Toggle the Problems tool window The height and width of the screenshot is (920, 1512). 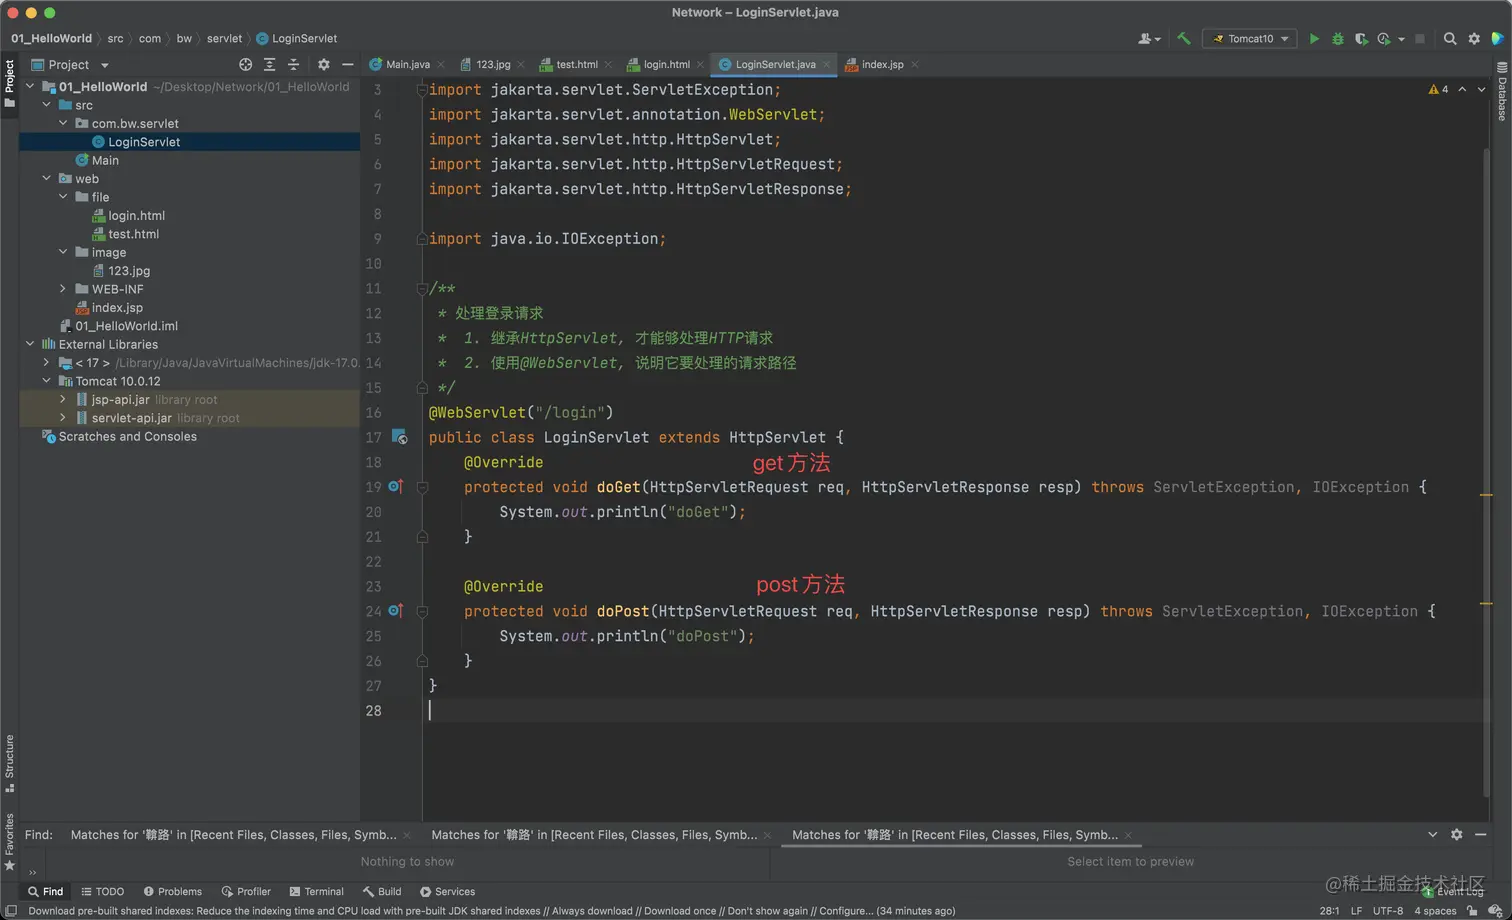[172, 891]
